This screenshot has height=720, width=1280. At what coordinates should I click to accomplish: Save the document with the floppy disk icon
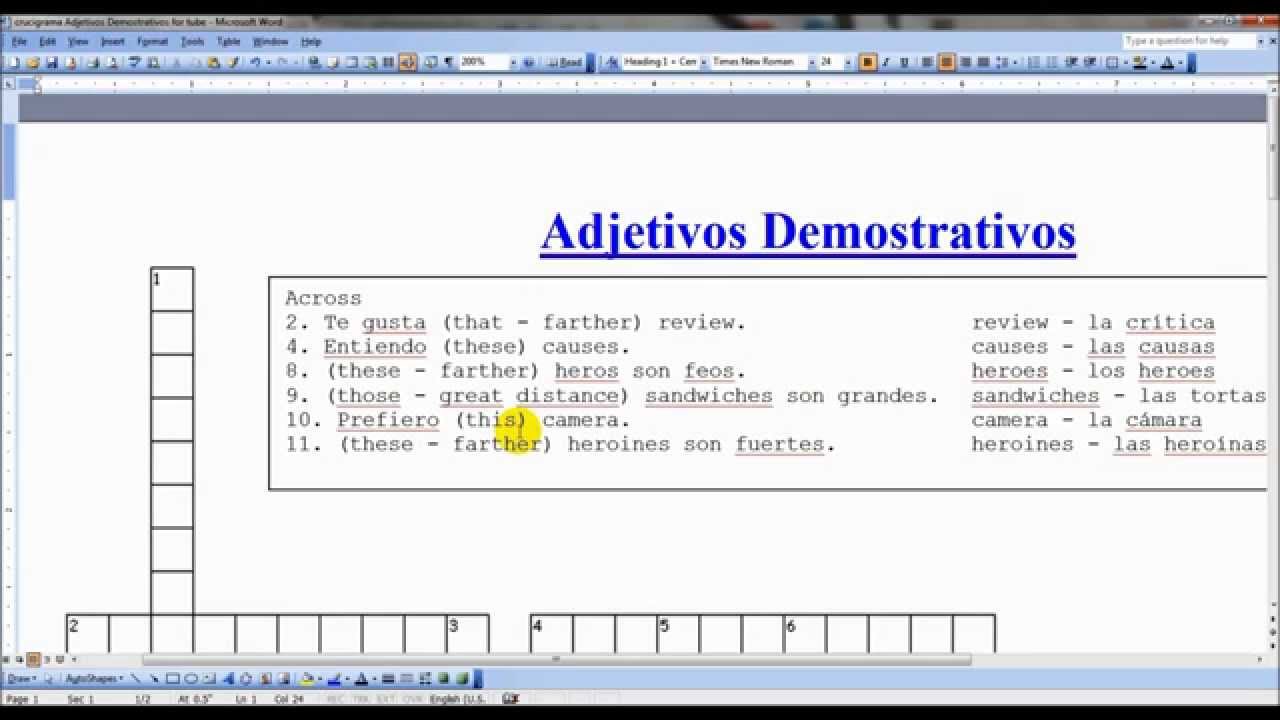point(52,62)
